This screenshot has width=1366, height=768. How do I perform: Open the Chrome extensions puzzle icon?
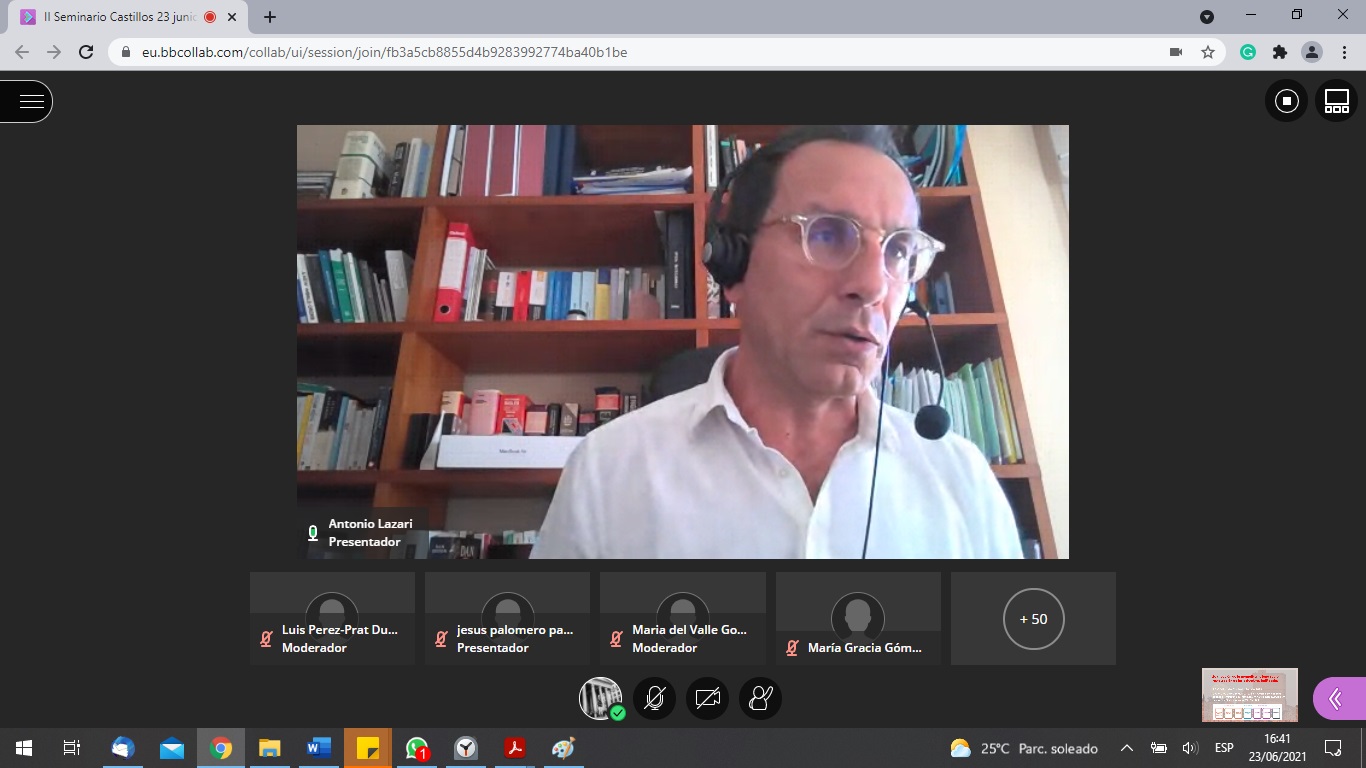coord(1279,52)
